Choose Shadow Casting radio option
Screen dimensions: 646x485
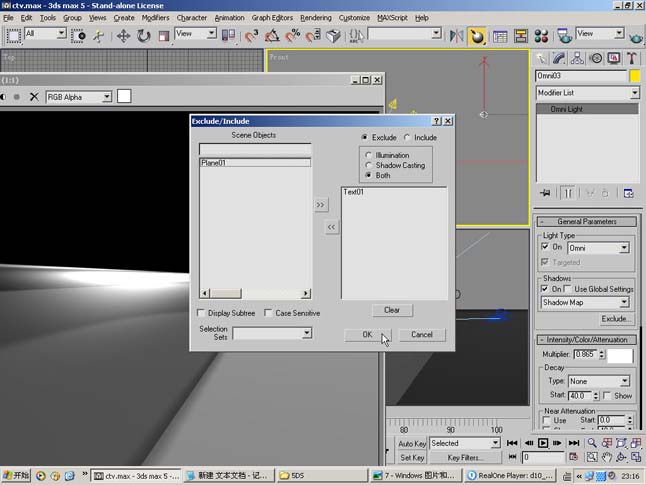pos(368,165)
